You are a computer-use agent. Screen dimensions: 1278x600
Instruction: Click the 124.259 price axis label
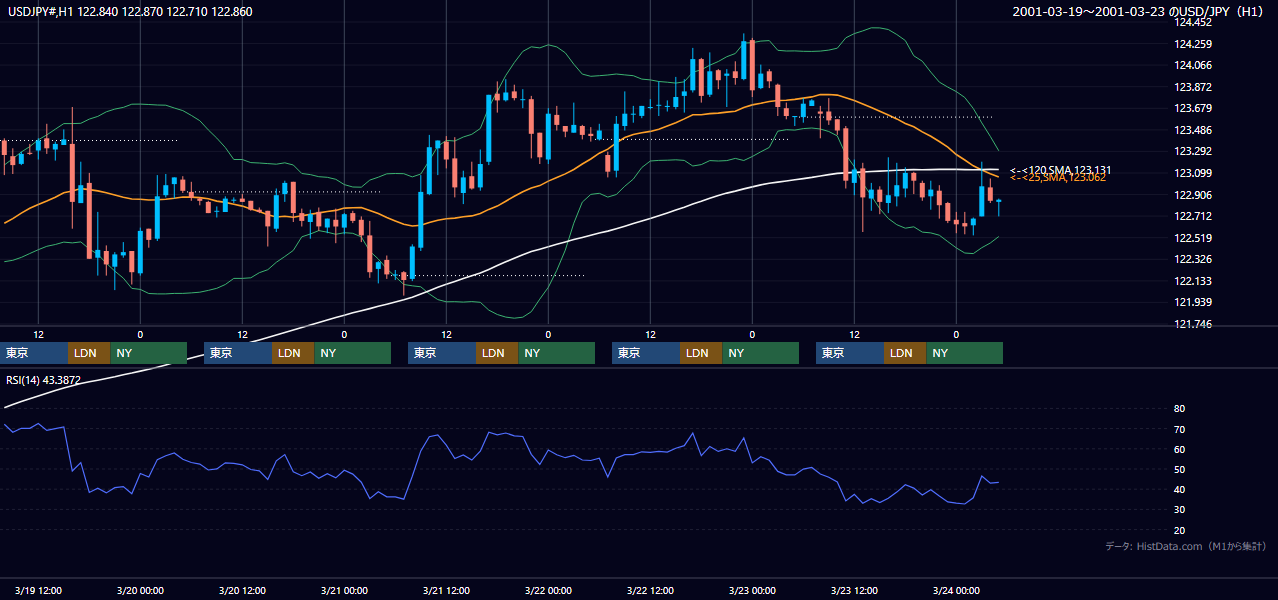pyautogui.click(x=1194, y=44)
